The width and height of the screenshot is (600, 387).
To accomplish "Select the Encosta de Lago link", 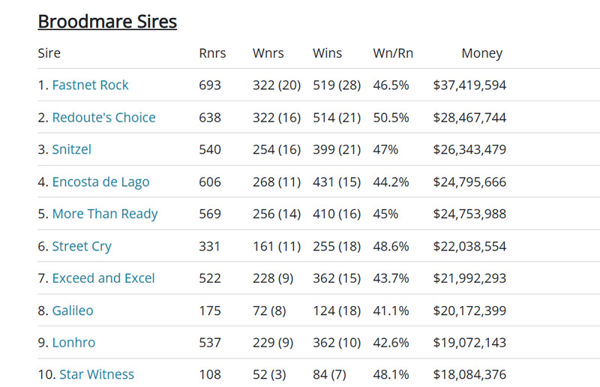I will [101, 182].
